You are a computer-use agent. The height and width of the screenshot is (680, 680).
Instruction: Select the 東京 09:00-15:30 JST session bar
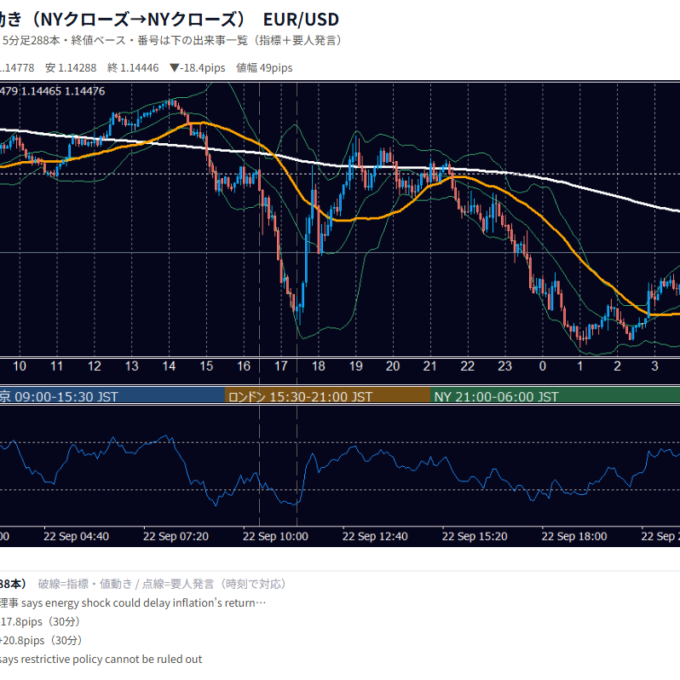pos(112,396)
